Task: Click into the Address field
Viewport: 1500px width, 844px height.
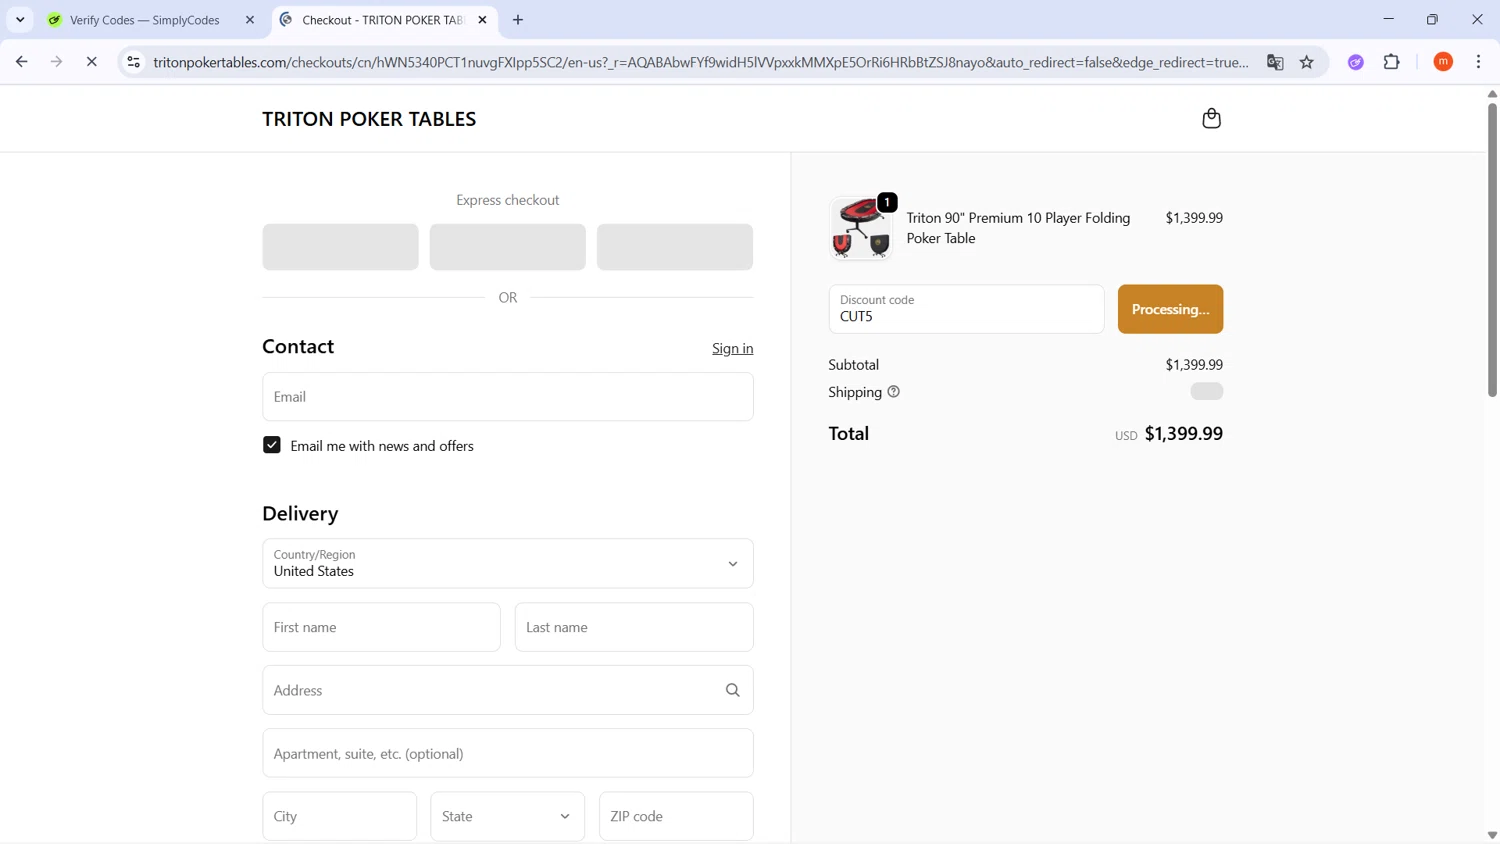Action: (x=508, y=690)
